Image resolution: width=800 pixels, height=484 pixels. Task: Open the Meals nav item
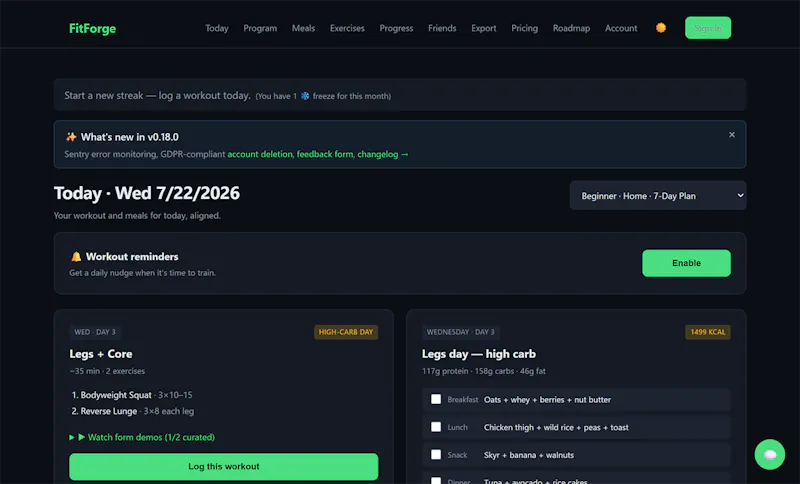coord(303,28)
